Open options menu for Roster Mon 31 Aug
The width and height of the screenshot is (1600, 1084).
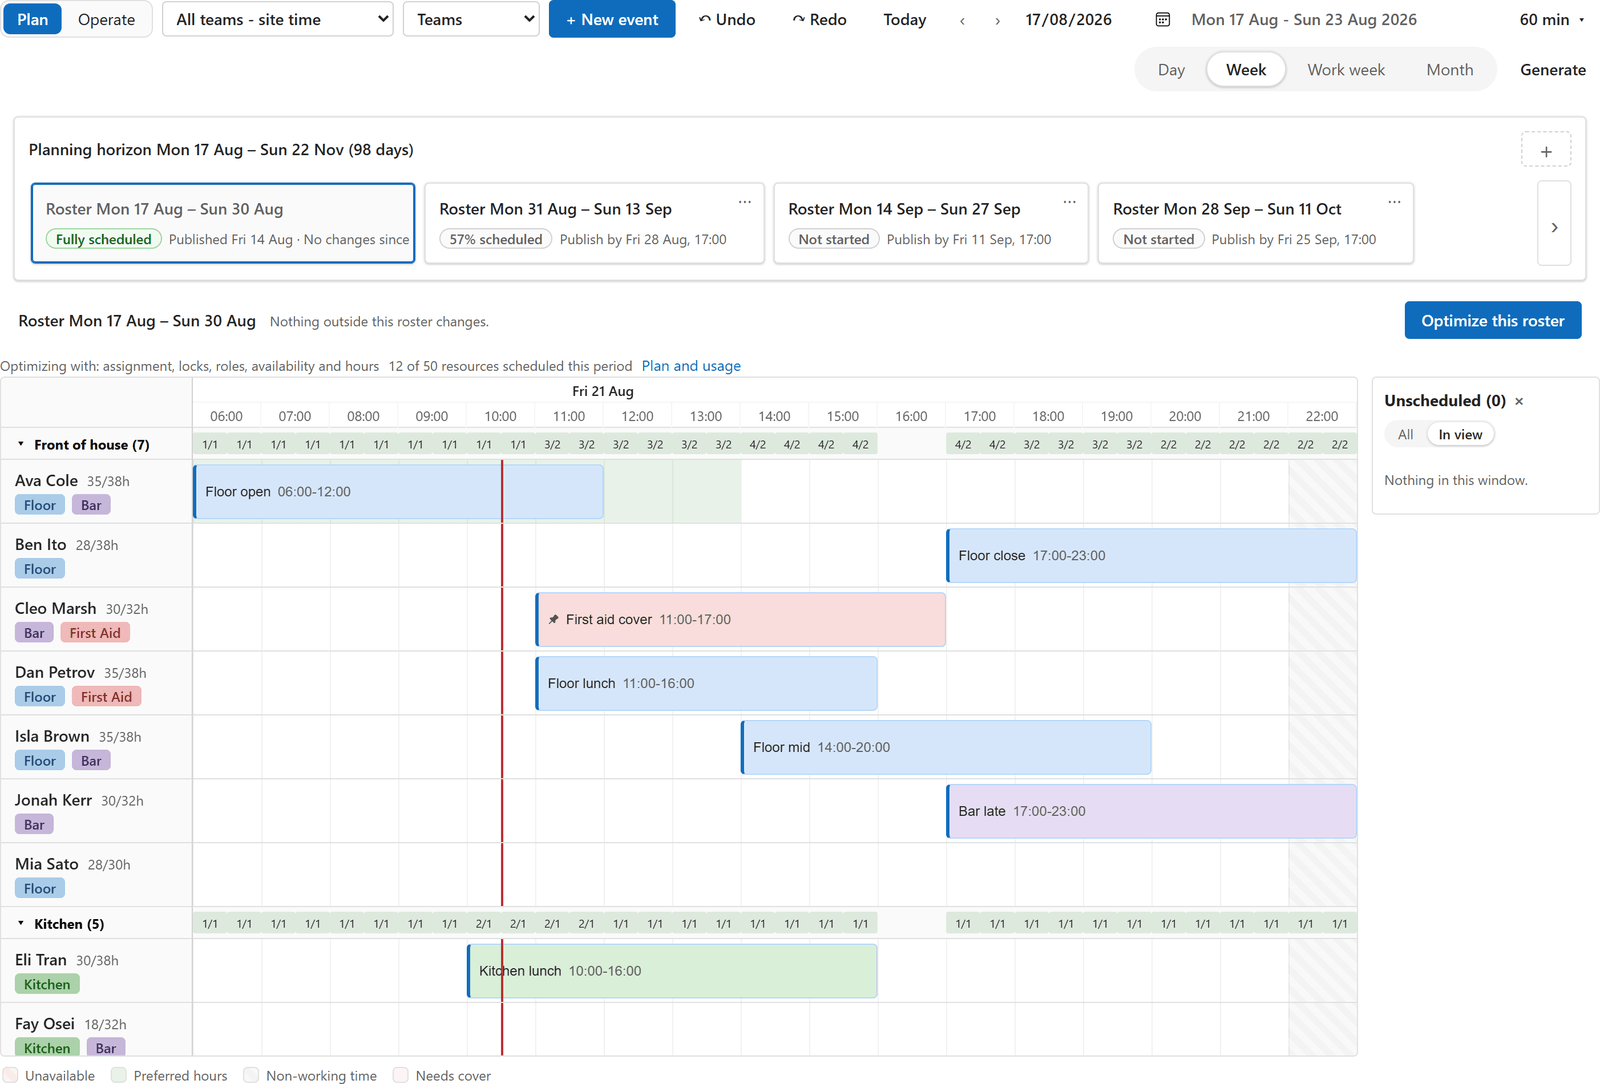[x=745, y=202]
